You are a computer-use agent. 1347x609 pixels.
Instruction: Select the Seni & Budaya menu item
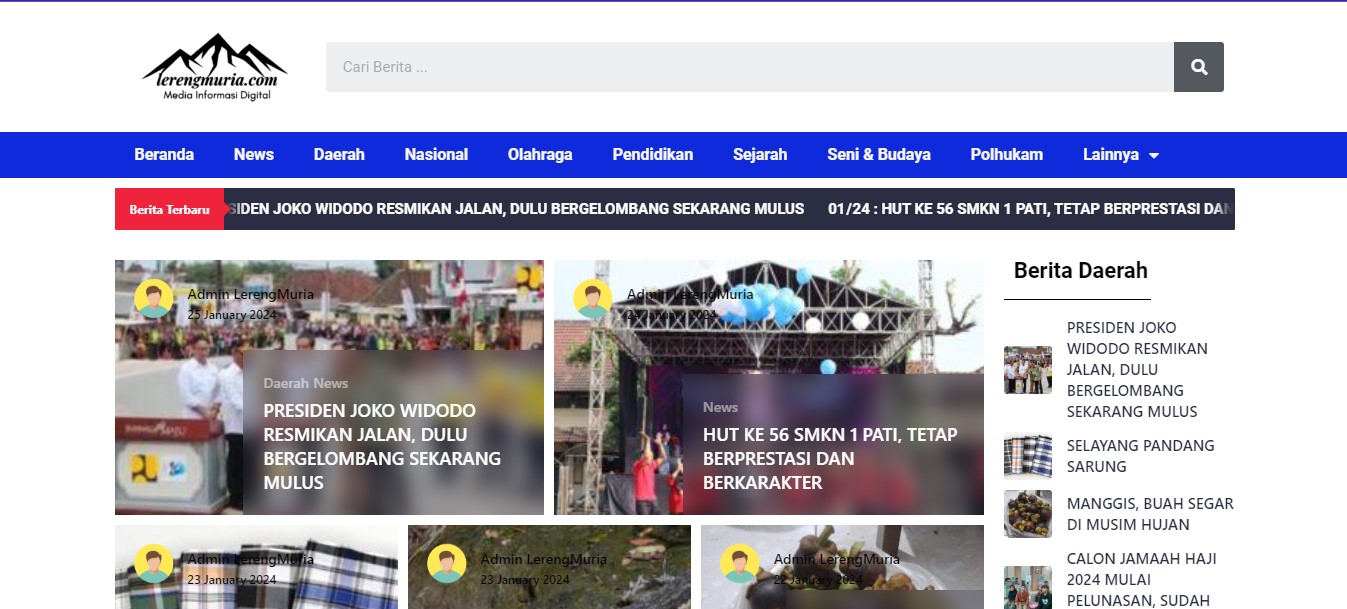(878, 155)
